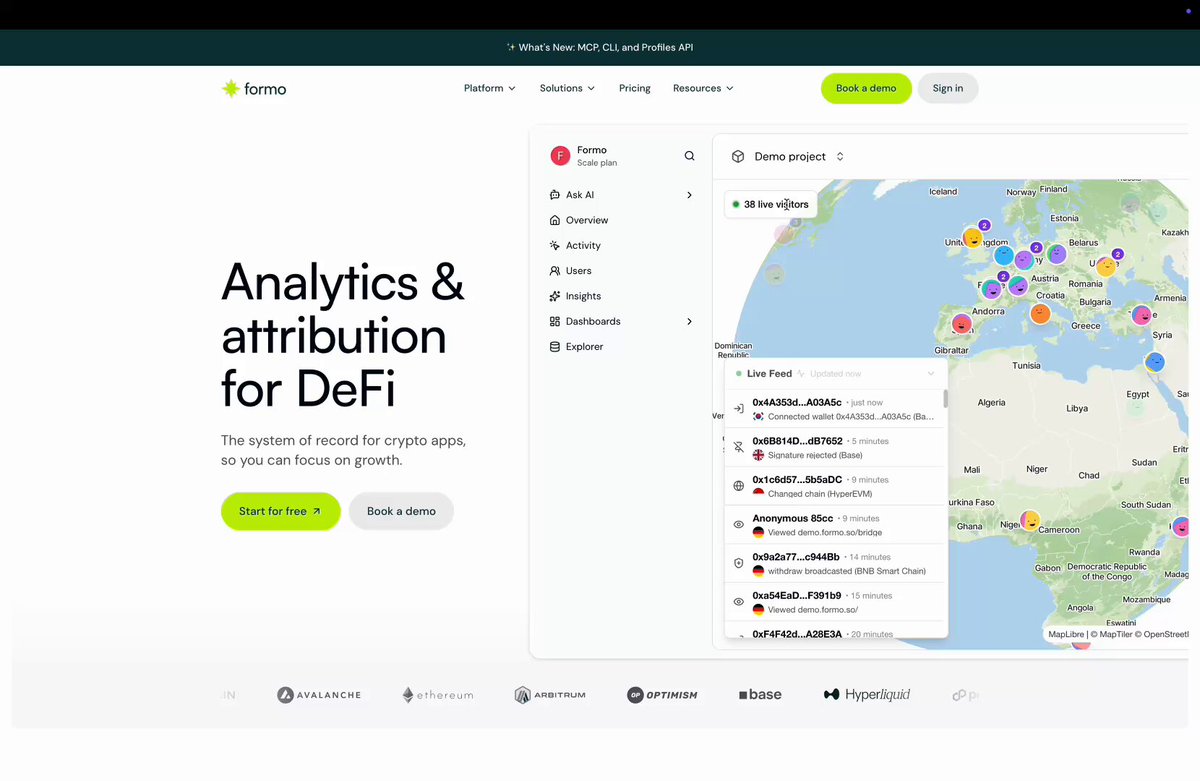Viewport: 1200px width, 781px height.
Task: Click shield icon beside 0x9a2a77...c944Bb
Action: [x=739, y=563]
